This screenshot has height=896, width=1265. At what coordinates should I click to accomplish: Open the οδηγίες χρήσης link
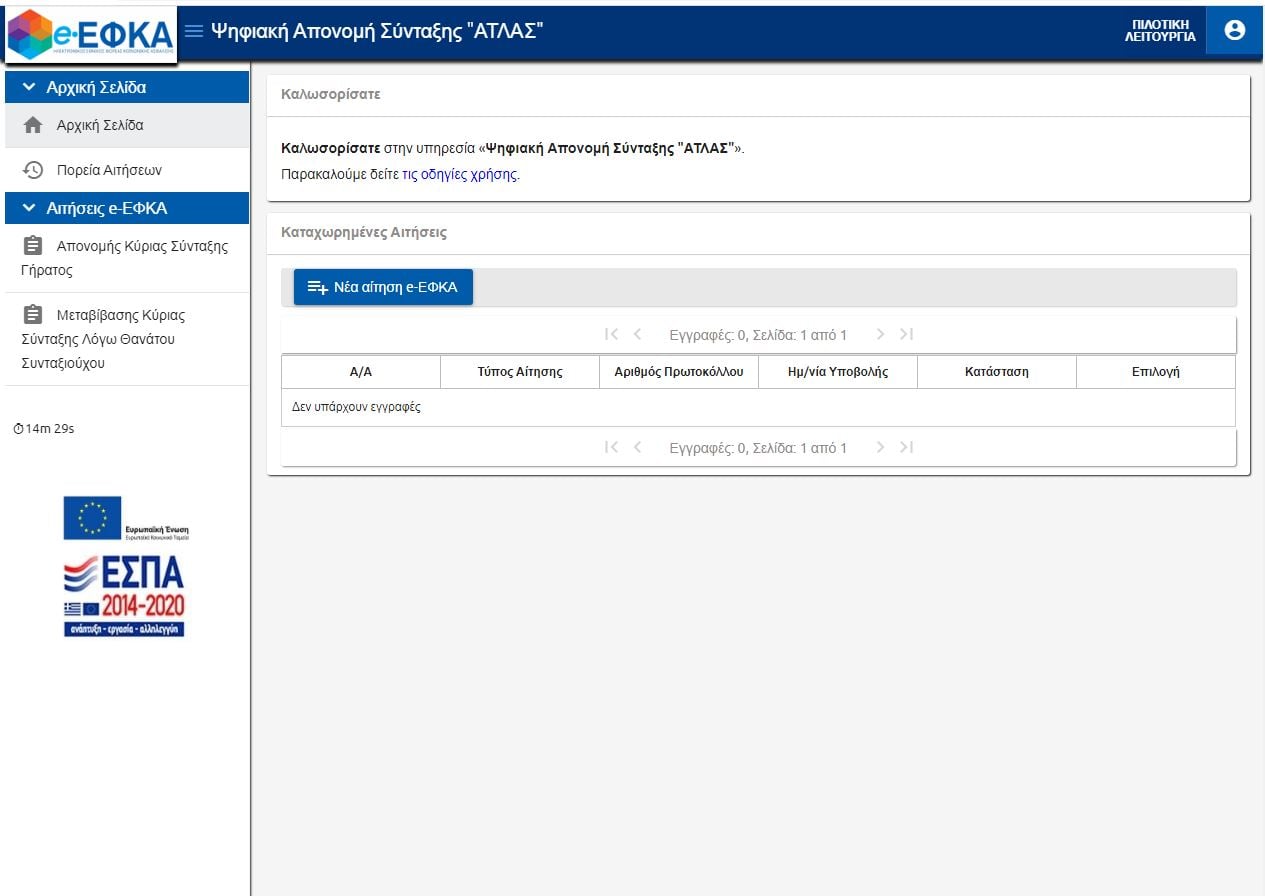460,174
